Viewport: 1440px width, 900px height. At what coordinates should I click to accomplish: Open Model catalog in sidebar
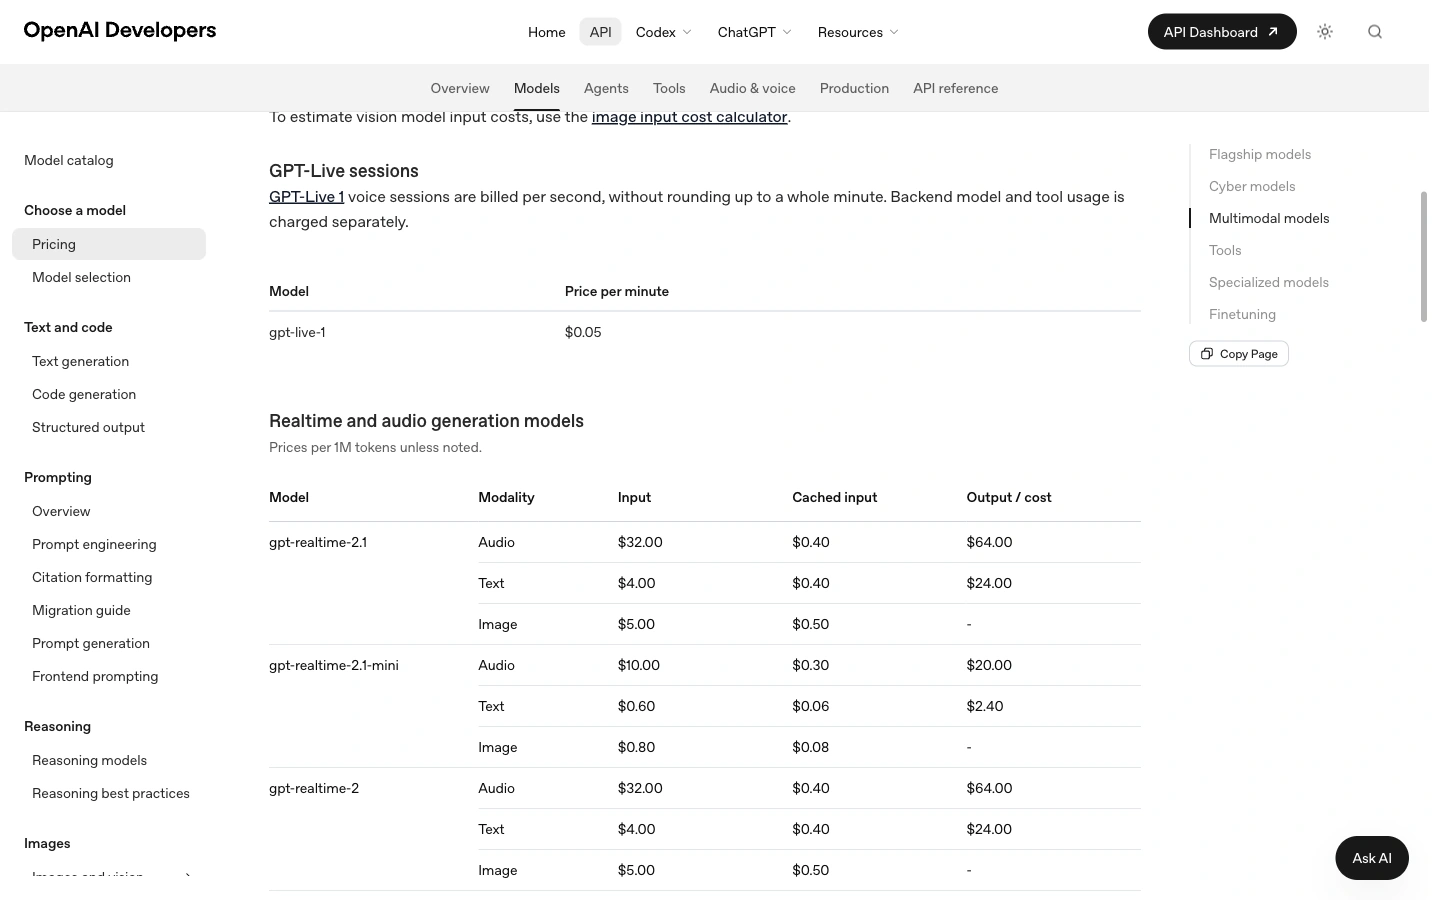click(69, 160)
